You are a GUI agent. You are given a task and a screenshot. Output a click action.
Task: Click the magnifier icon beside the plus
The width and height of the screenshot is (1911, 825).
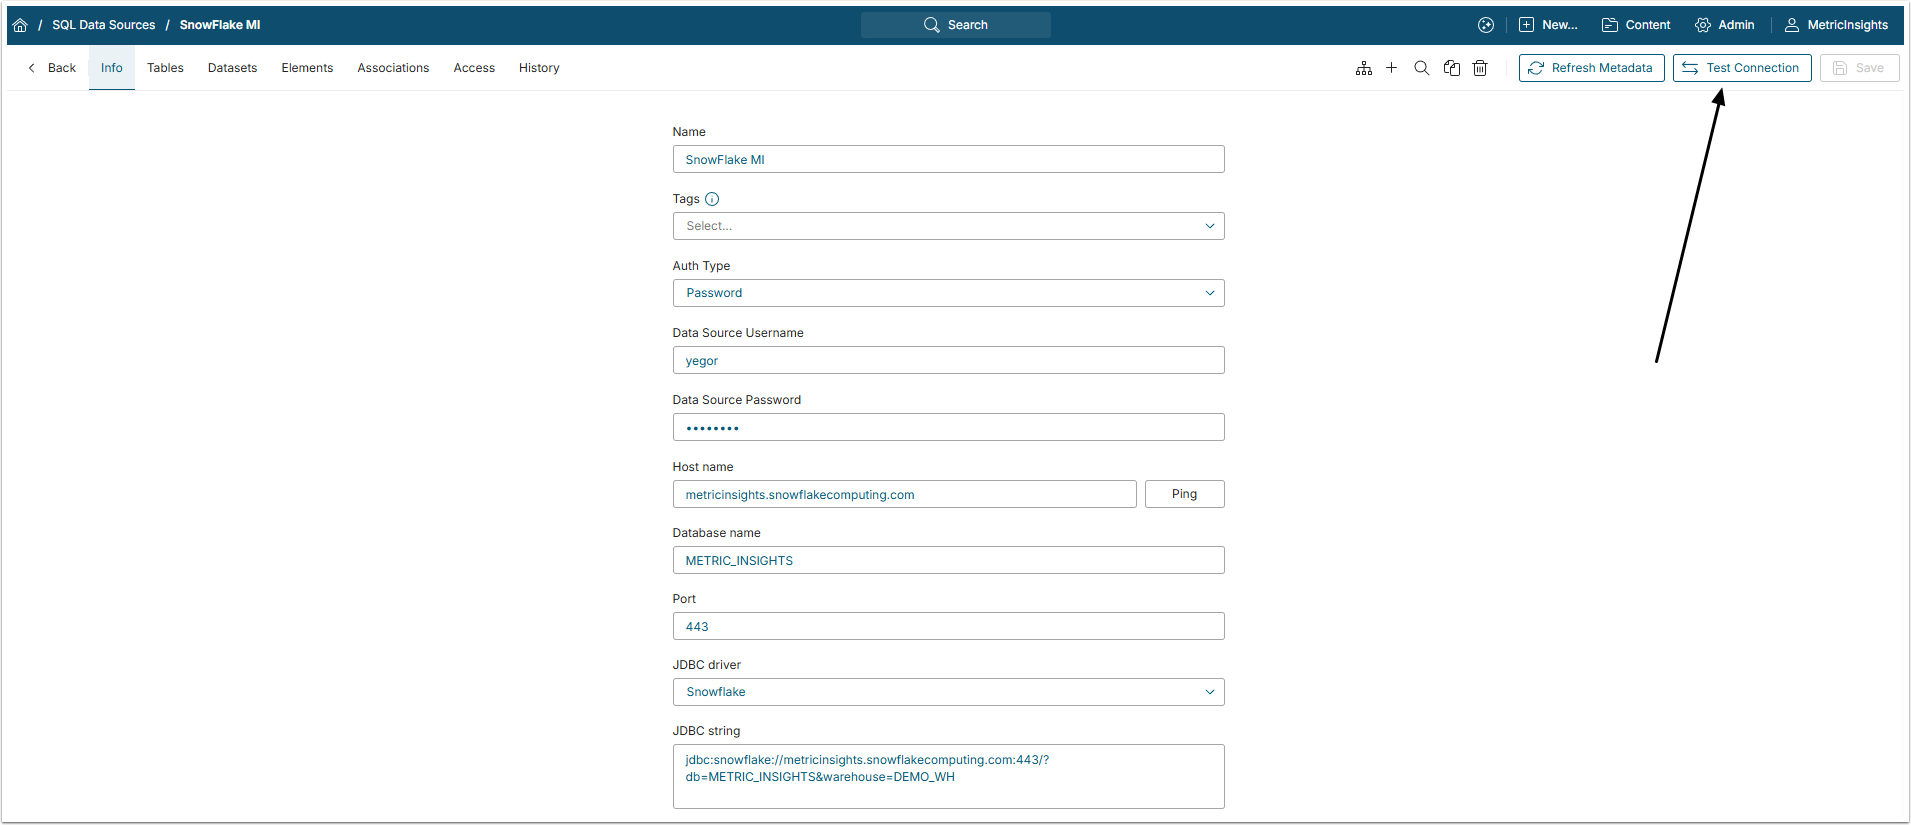point(1421,68)
